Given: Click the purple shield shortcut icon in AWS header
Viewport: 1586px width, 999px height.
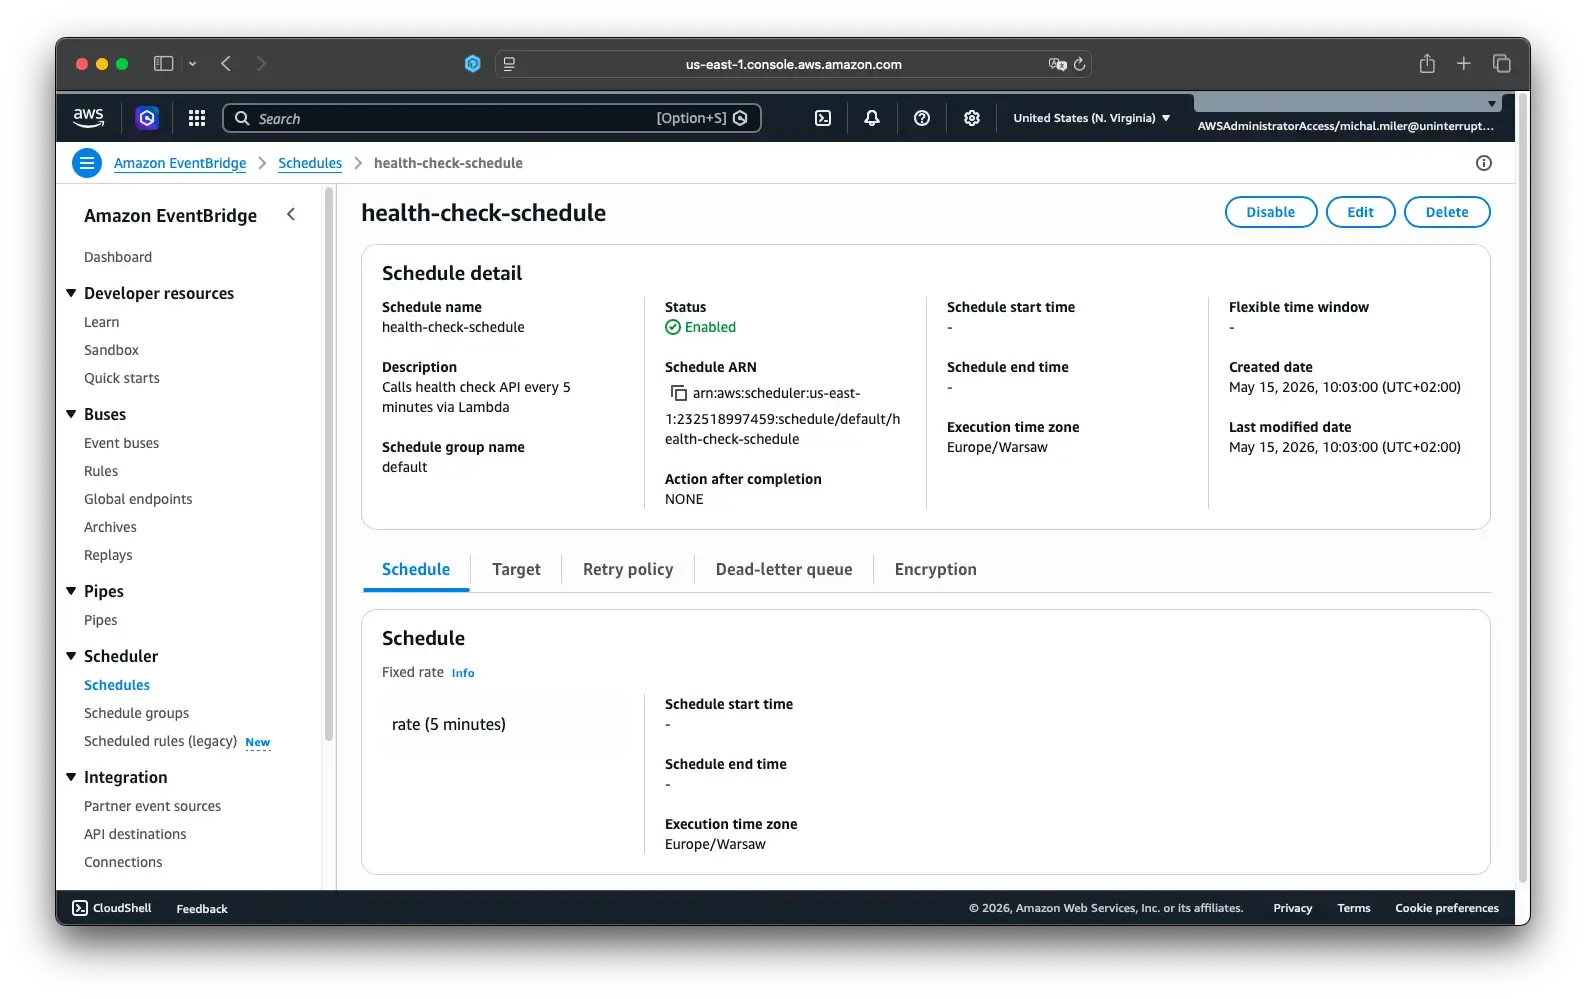Looking at the screenshot, I should click(147, 118).
